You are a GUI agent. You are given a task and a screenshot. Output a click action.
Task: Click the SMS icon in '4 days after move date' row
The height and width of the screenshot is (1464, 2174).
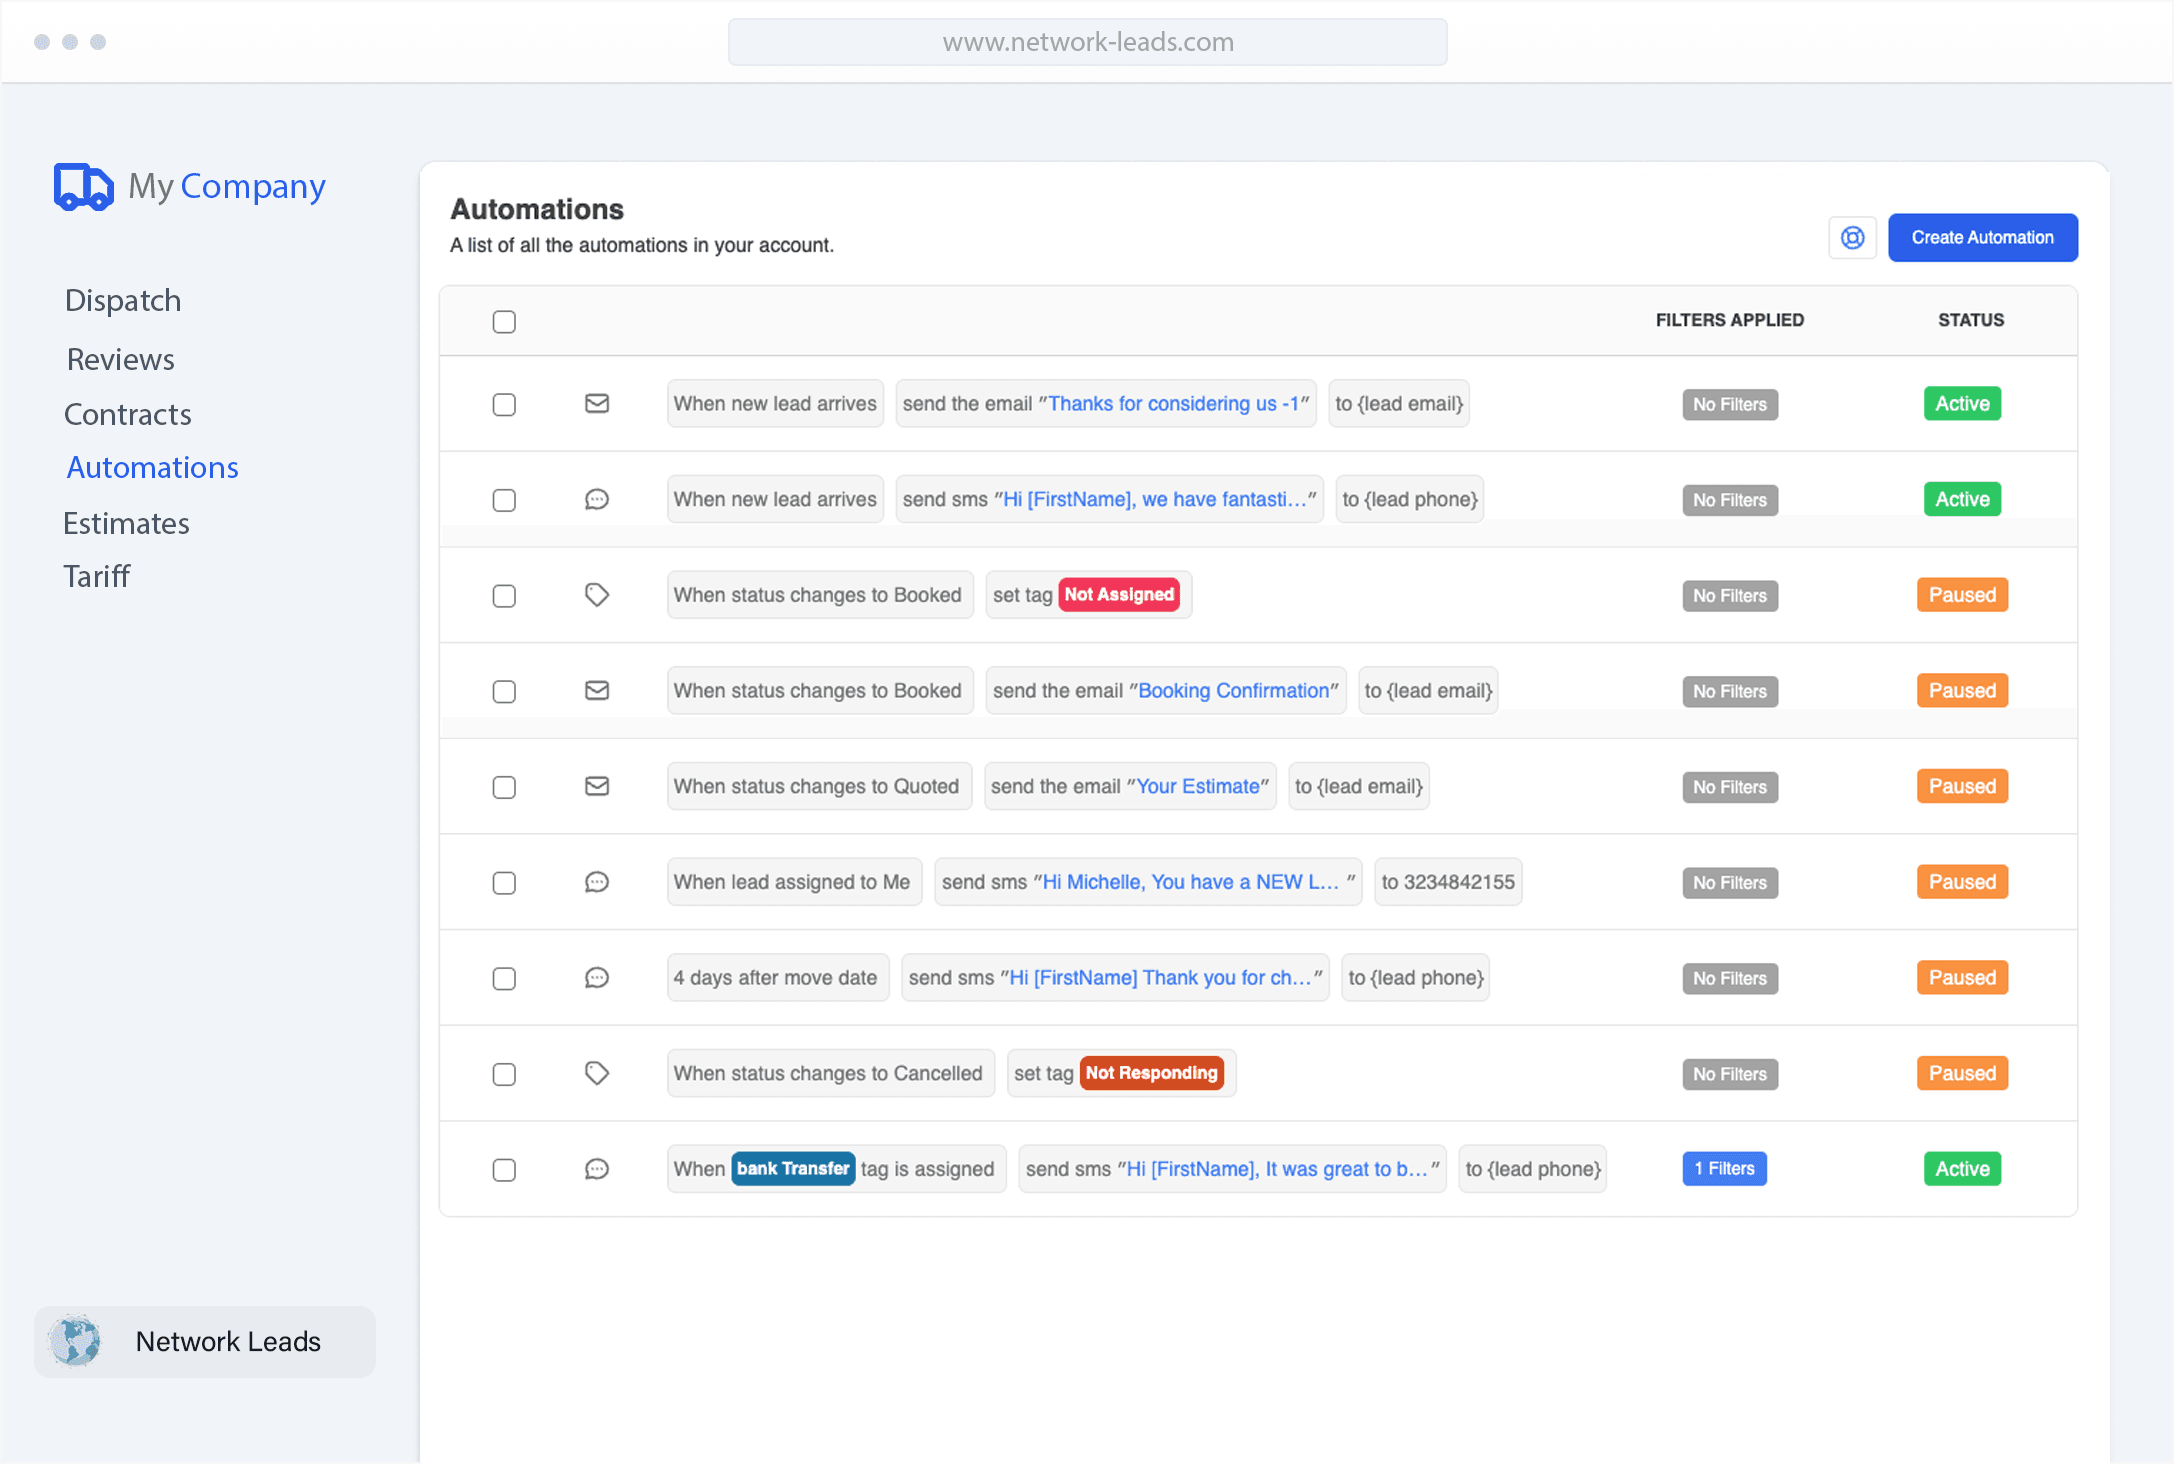pos(597,978)
